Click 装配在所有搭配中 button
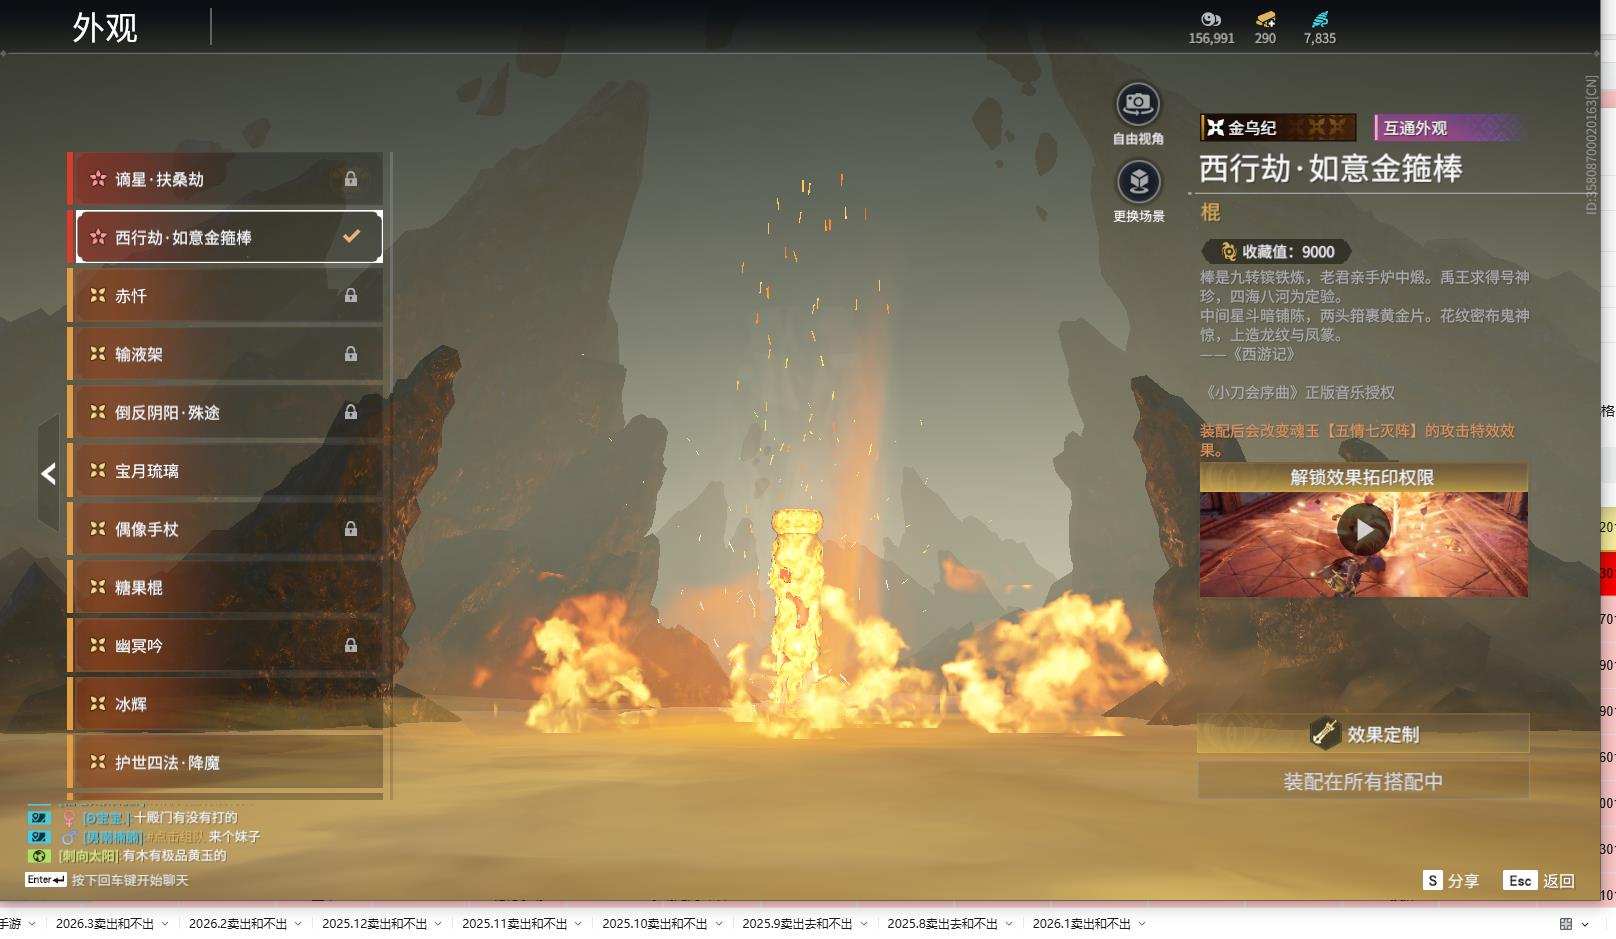 (1363, 781)
